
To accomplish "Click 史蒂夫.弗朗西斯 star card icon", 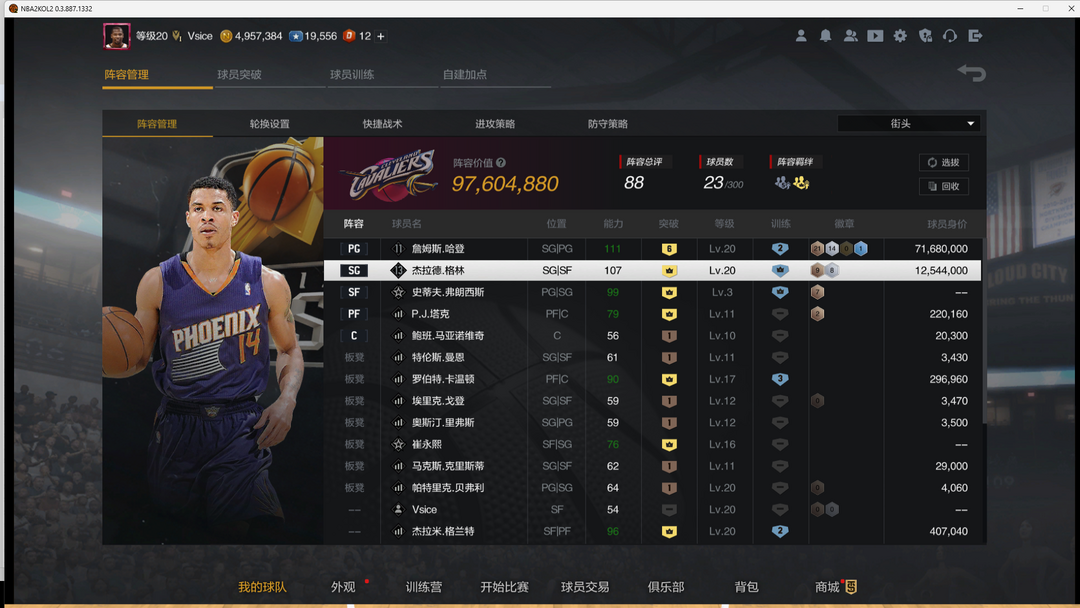I will [x=398, y=292].
